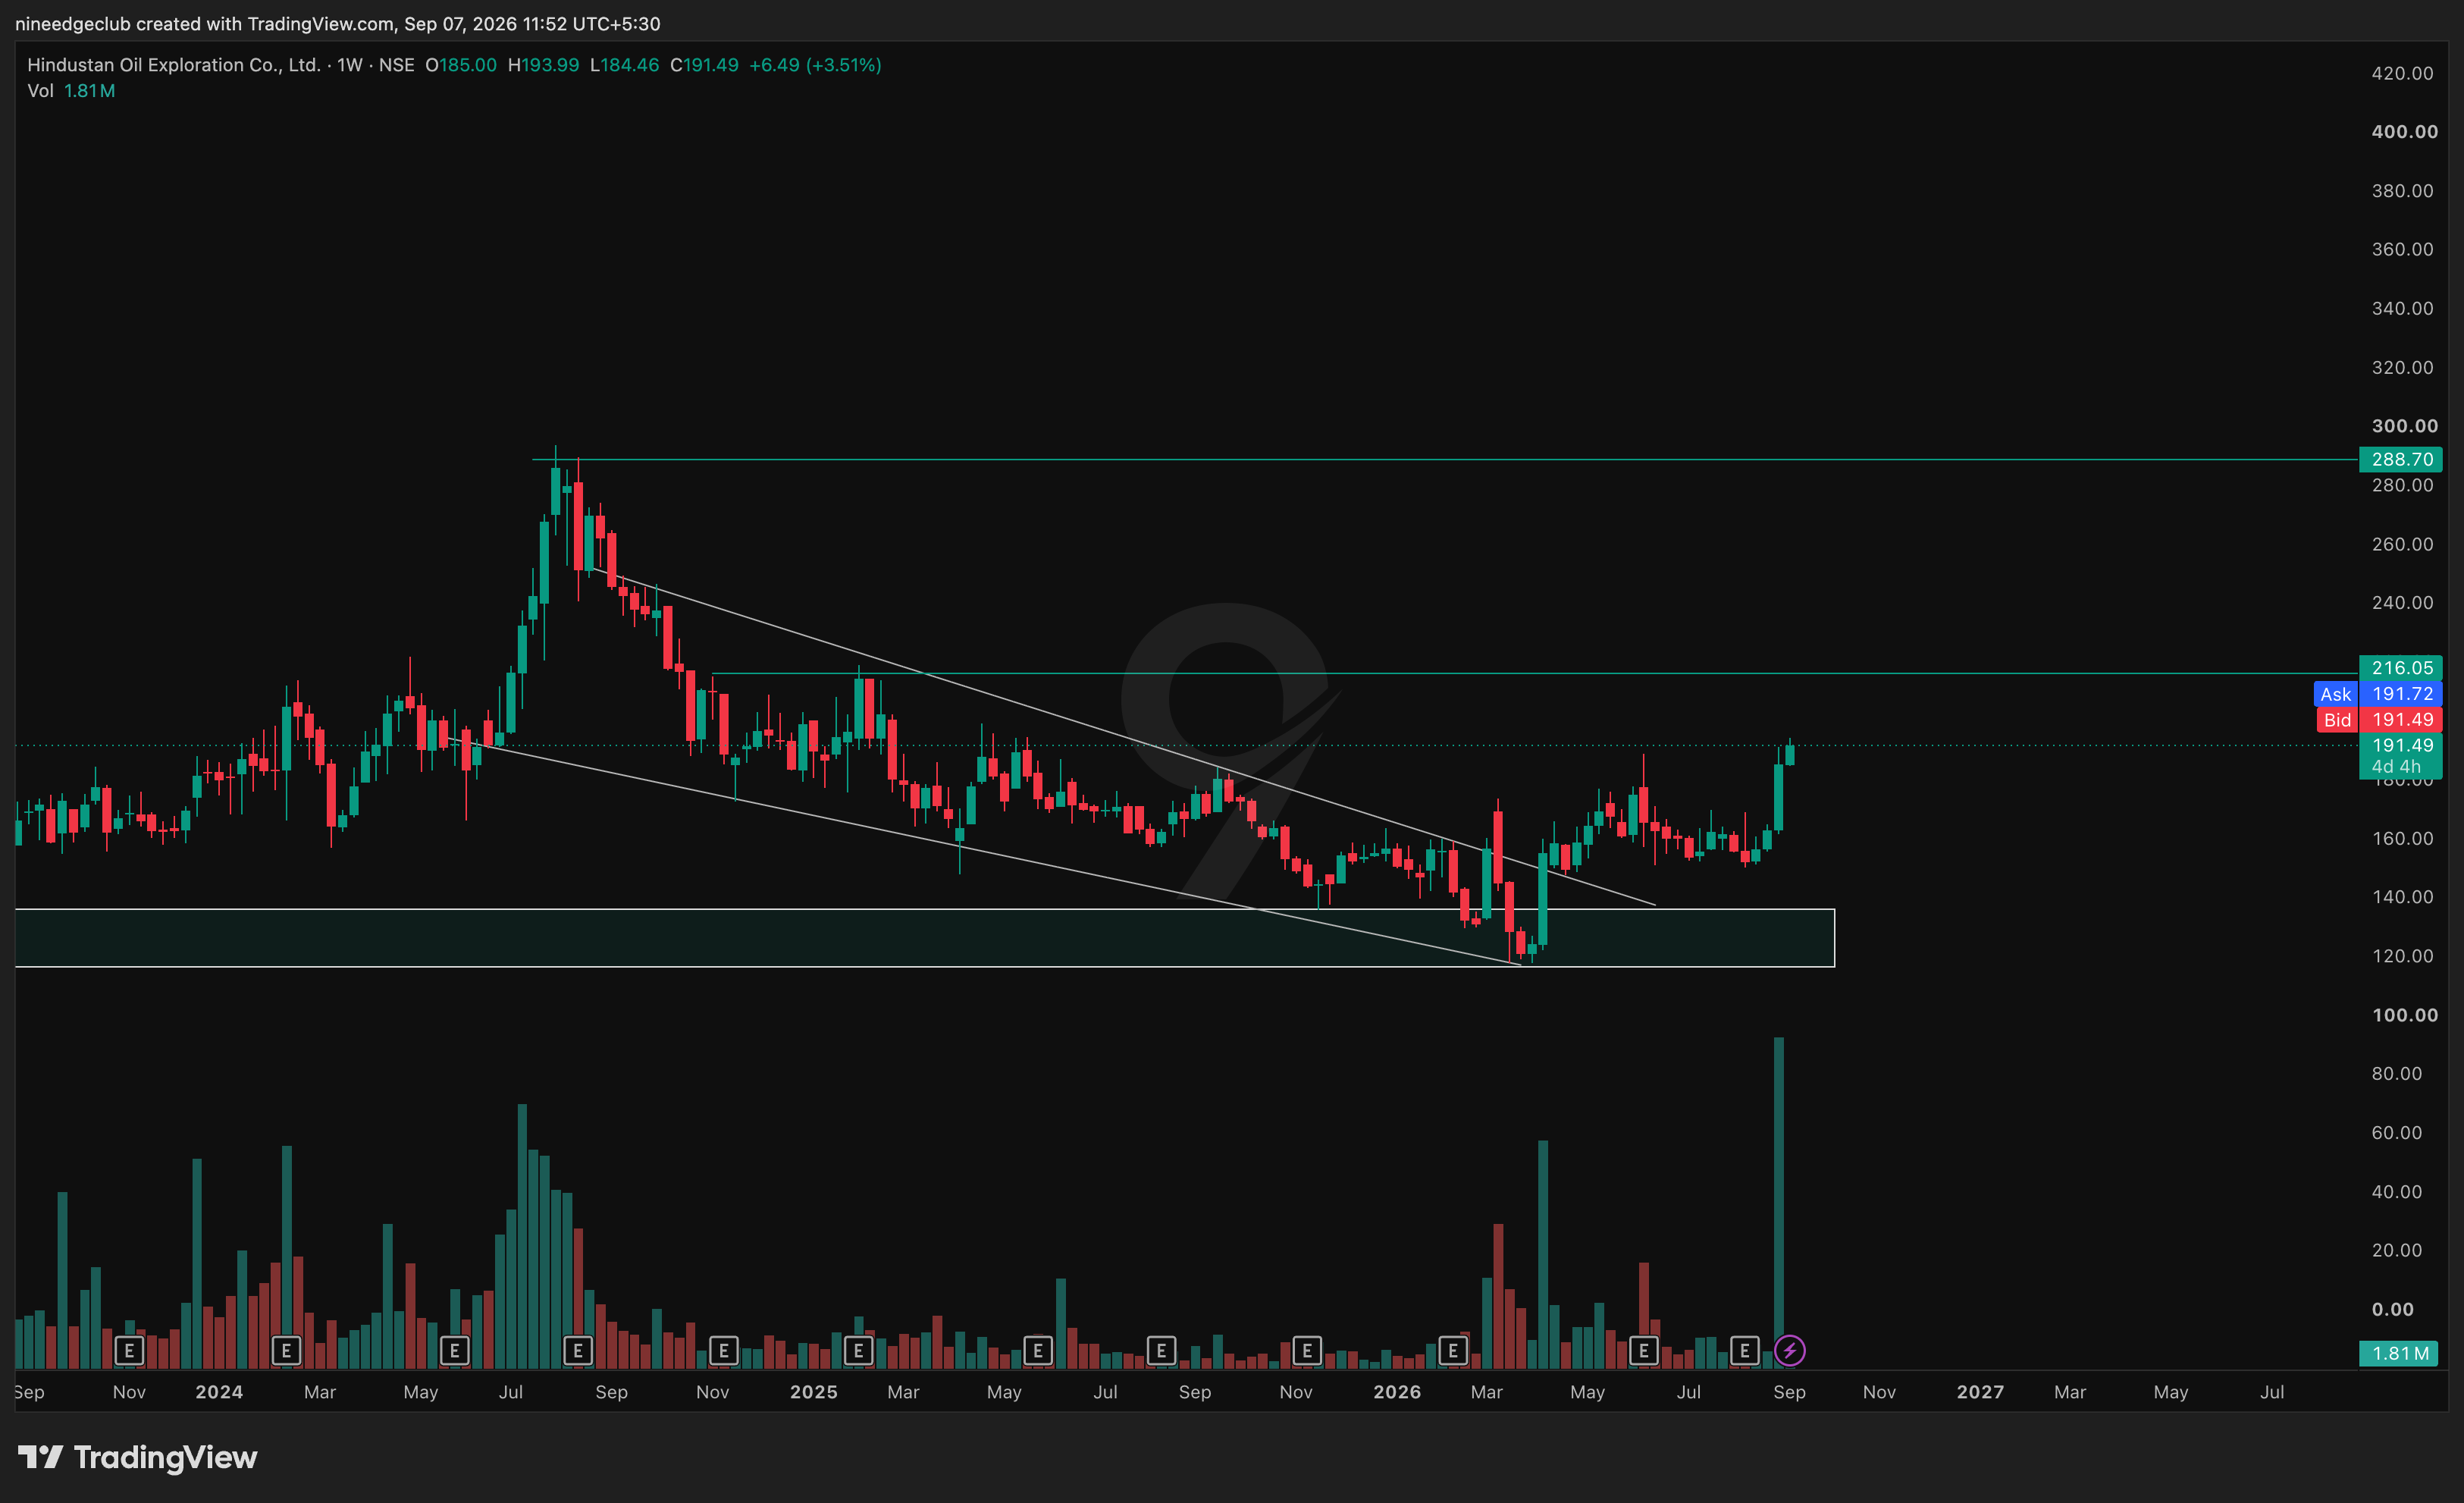Image resolution: width=2464 pixels, height=1503 pixels.
Task: Click the '400.00' price scale label
Action: [x=2404, y=131]
